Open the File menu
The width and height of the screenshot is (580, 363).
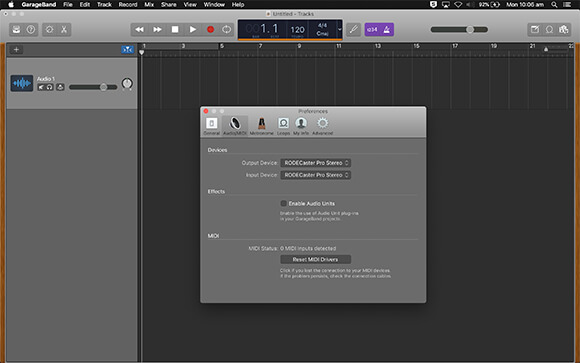click(x=68, y=4)
